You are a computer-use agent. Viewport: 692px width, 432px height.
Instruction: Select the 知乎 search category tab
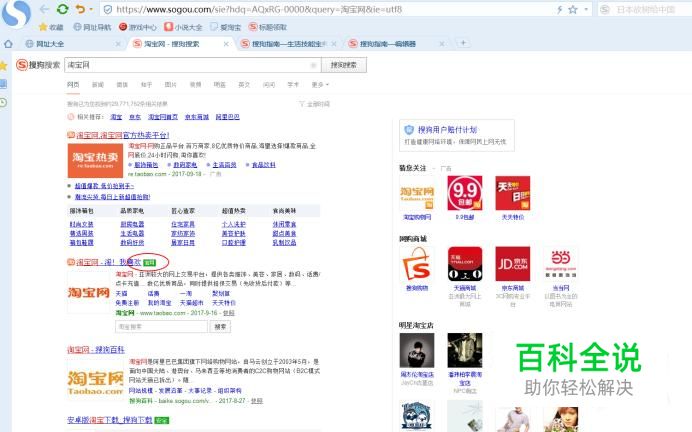[x=146, y=84]
